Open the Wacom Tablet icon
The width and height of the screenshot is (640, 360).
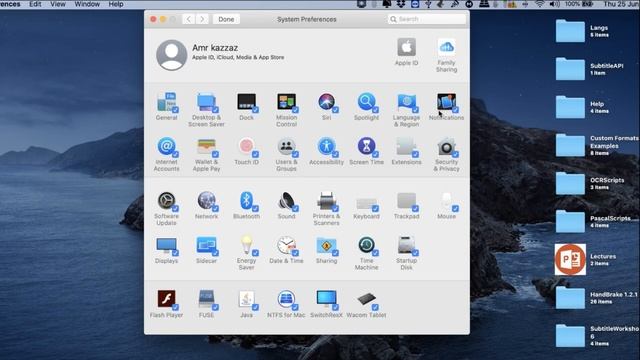click(367, 300)
